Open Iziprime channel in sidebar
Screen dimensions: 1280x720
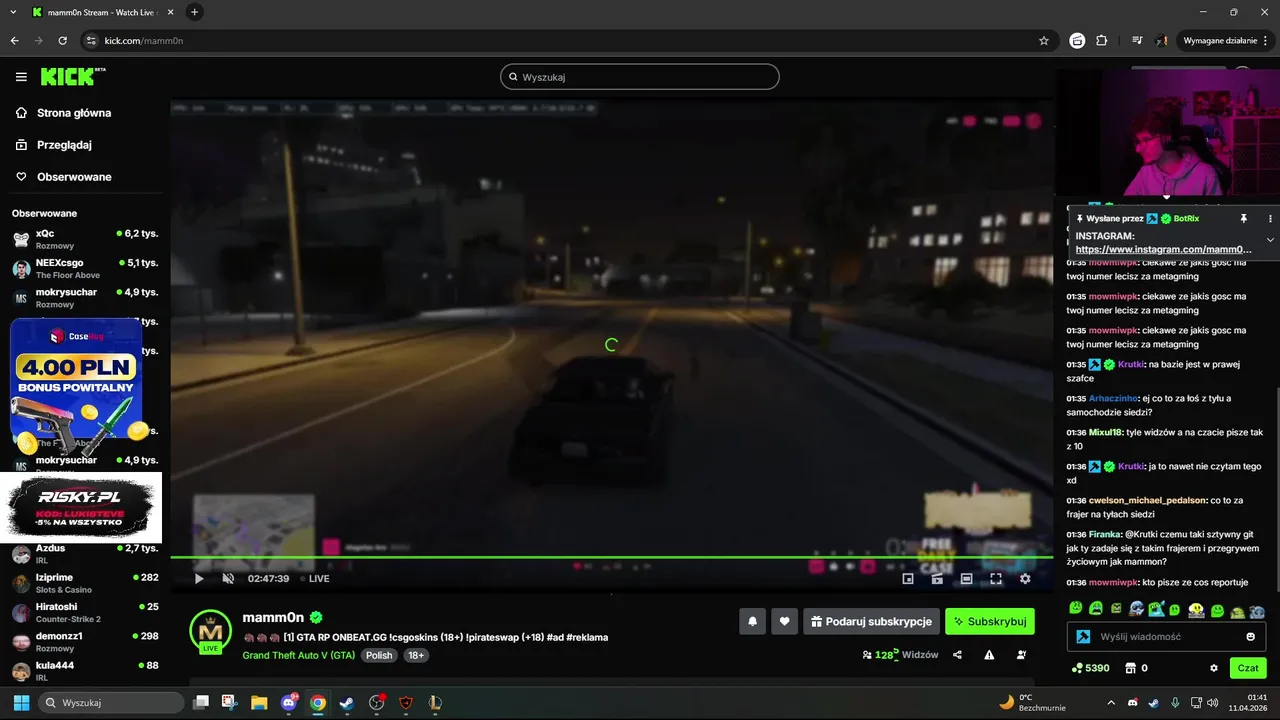(x=85, y=583)
